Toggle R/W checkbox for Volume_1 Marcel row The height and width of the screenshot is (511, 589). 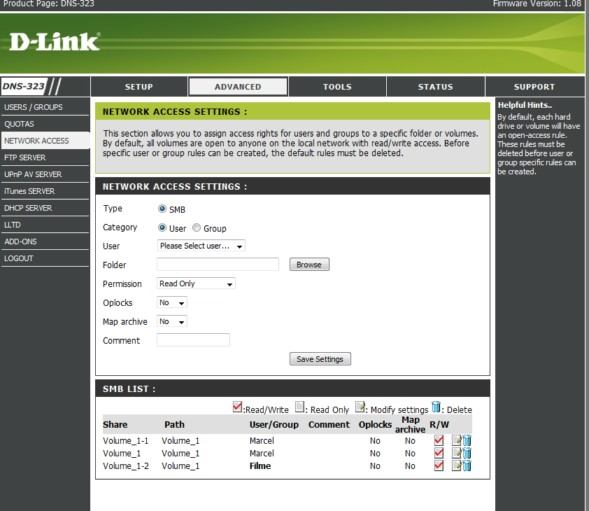tap(438, 453)
